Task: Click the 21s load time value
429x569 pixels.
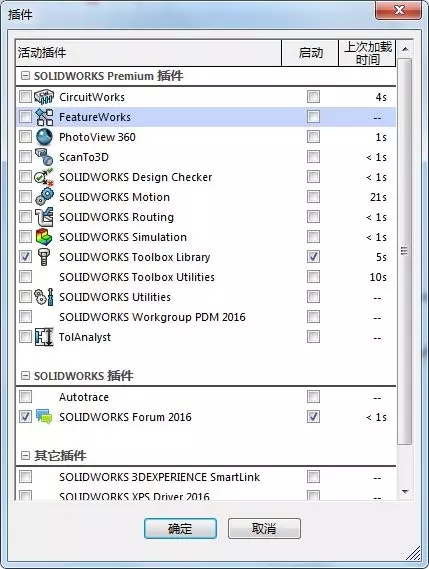Action: coord(378,197)
